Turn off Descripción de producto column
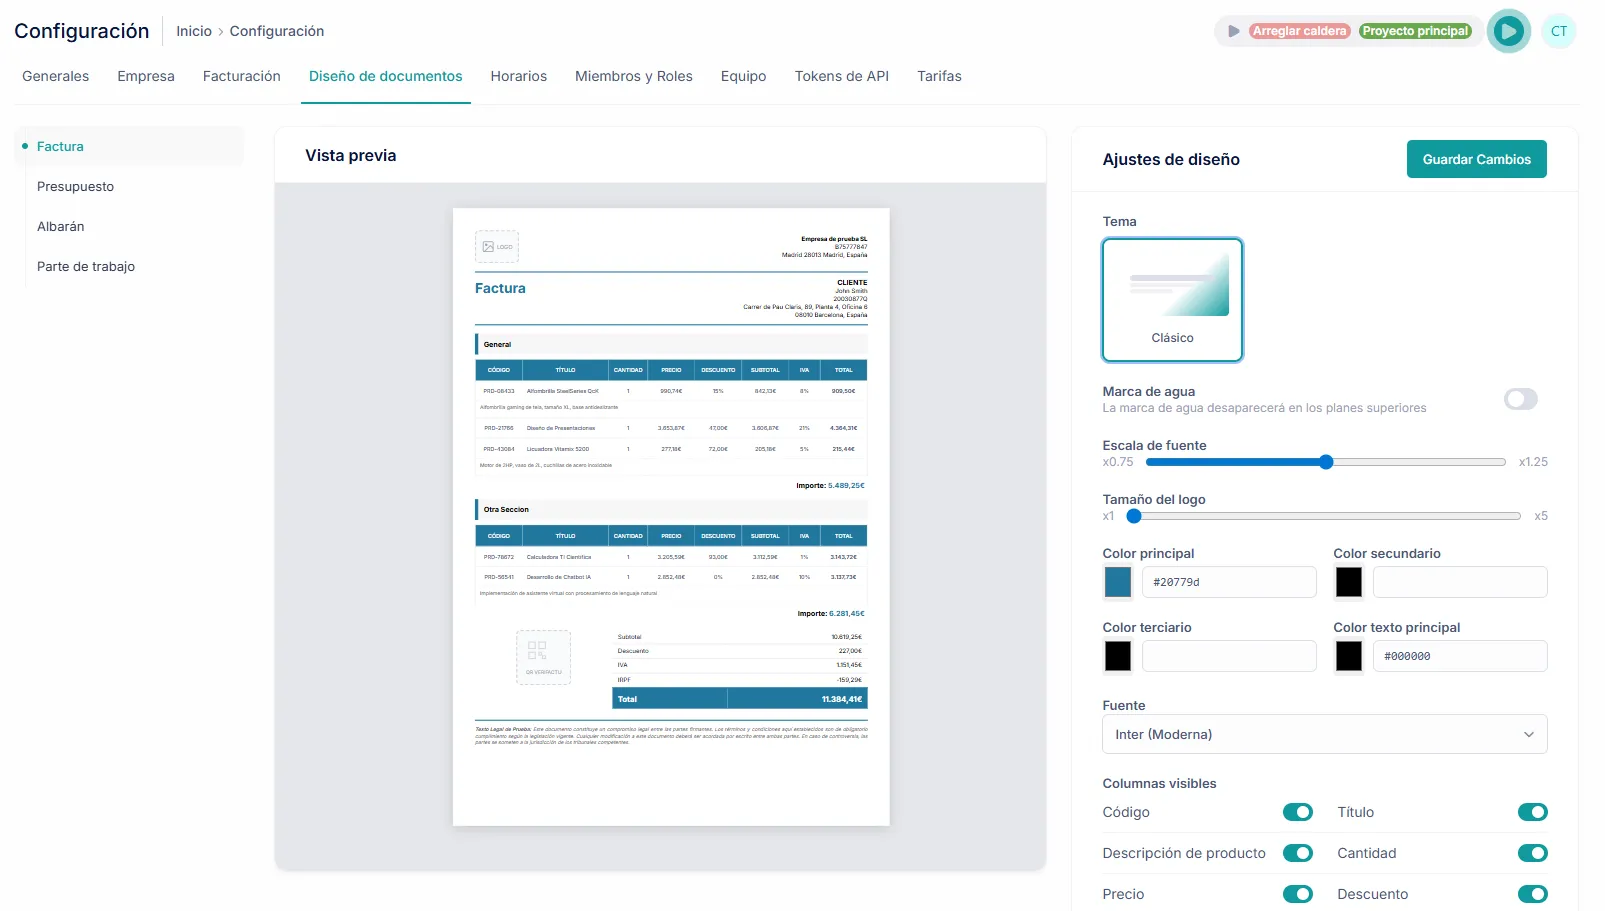1605x911 pixels. [x=1297, y=853]
